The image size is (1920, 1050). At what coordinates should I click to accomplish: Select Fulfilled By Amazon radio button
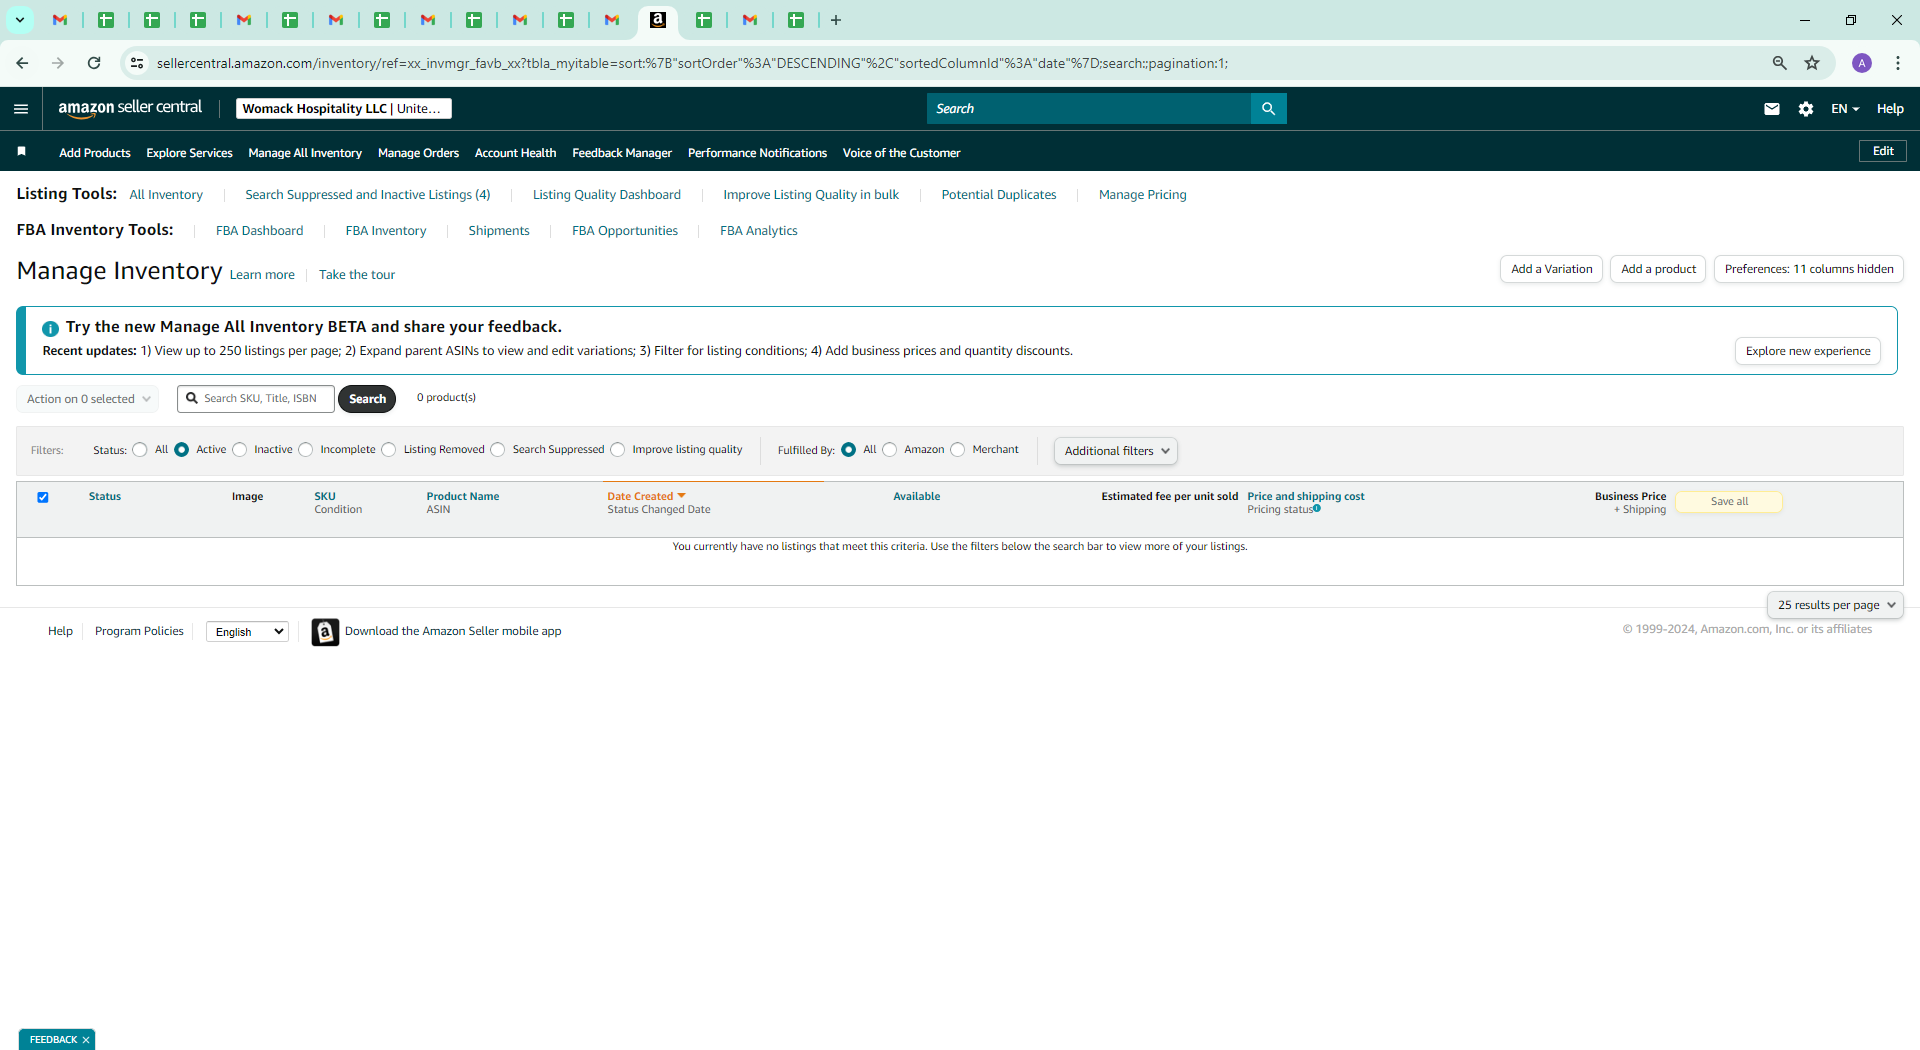click(x=890, y=450)
